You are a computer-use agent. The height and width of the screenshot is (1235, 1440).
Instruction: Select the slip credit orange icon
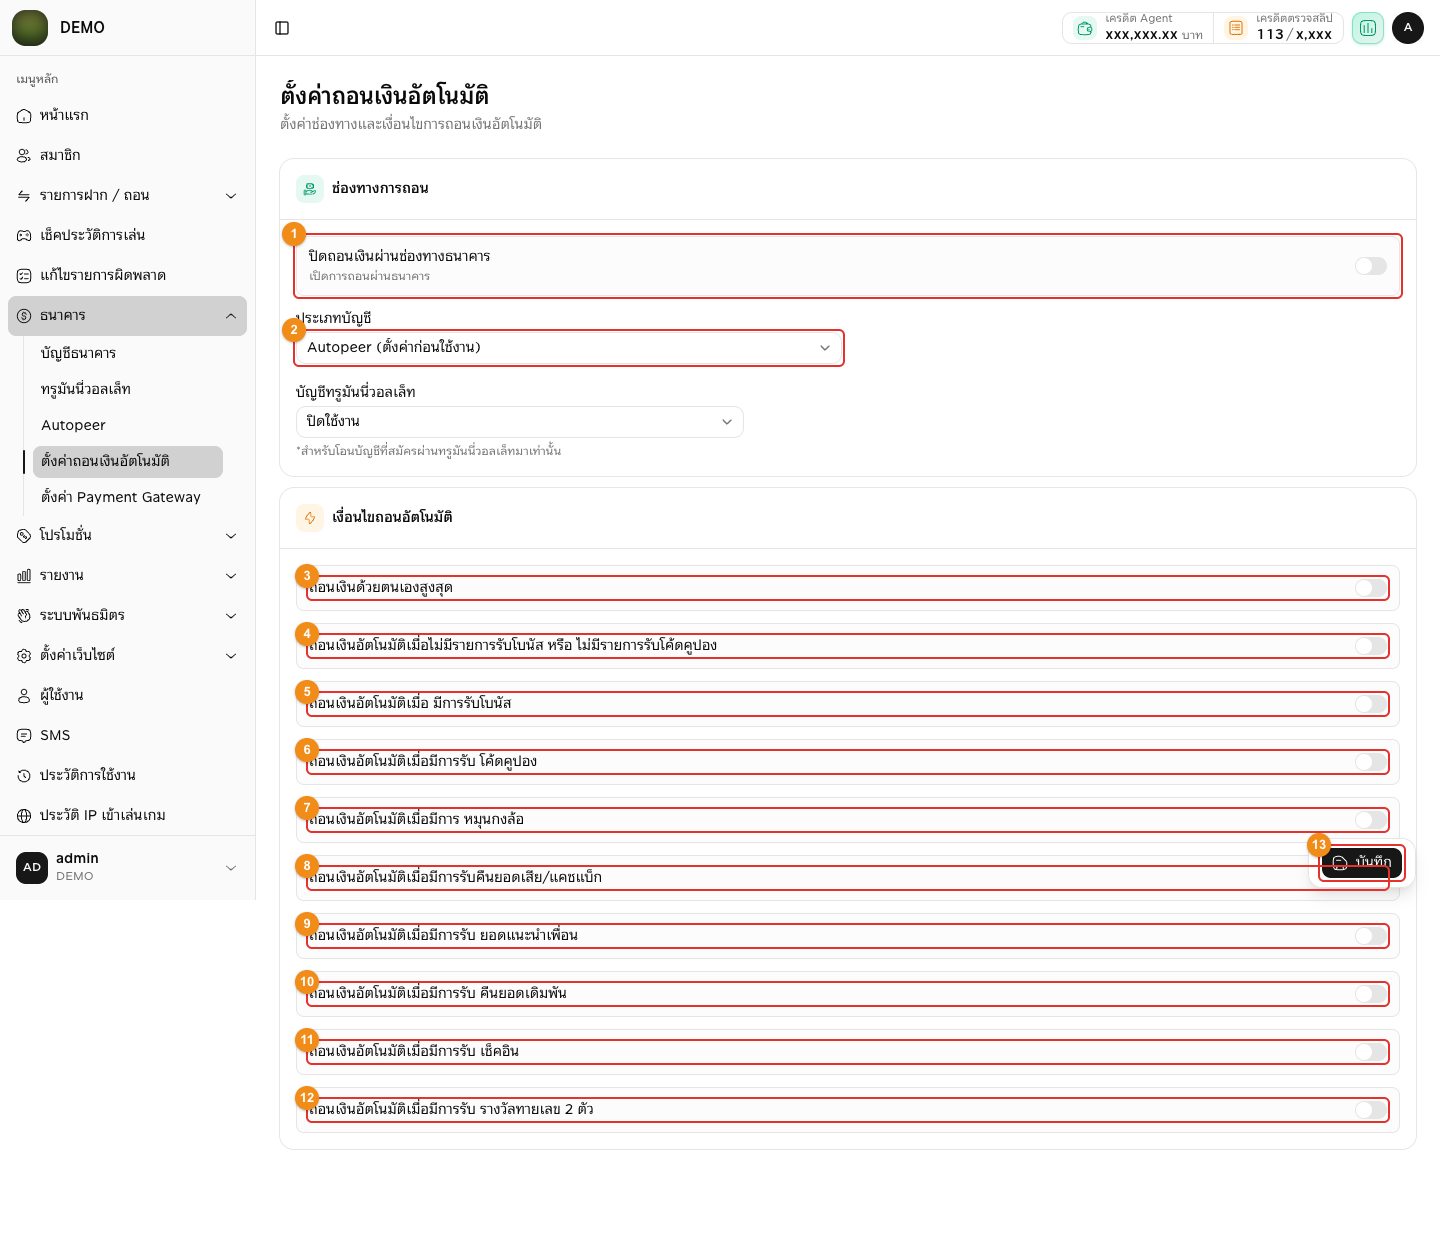(x=1236, y=28)
